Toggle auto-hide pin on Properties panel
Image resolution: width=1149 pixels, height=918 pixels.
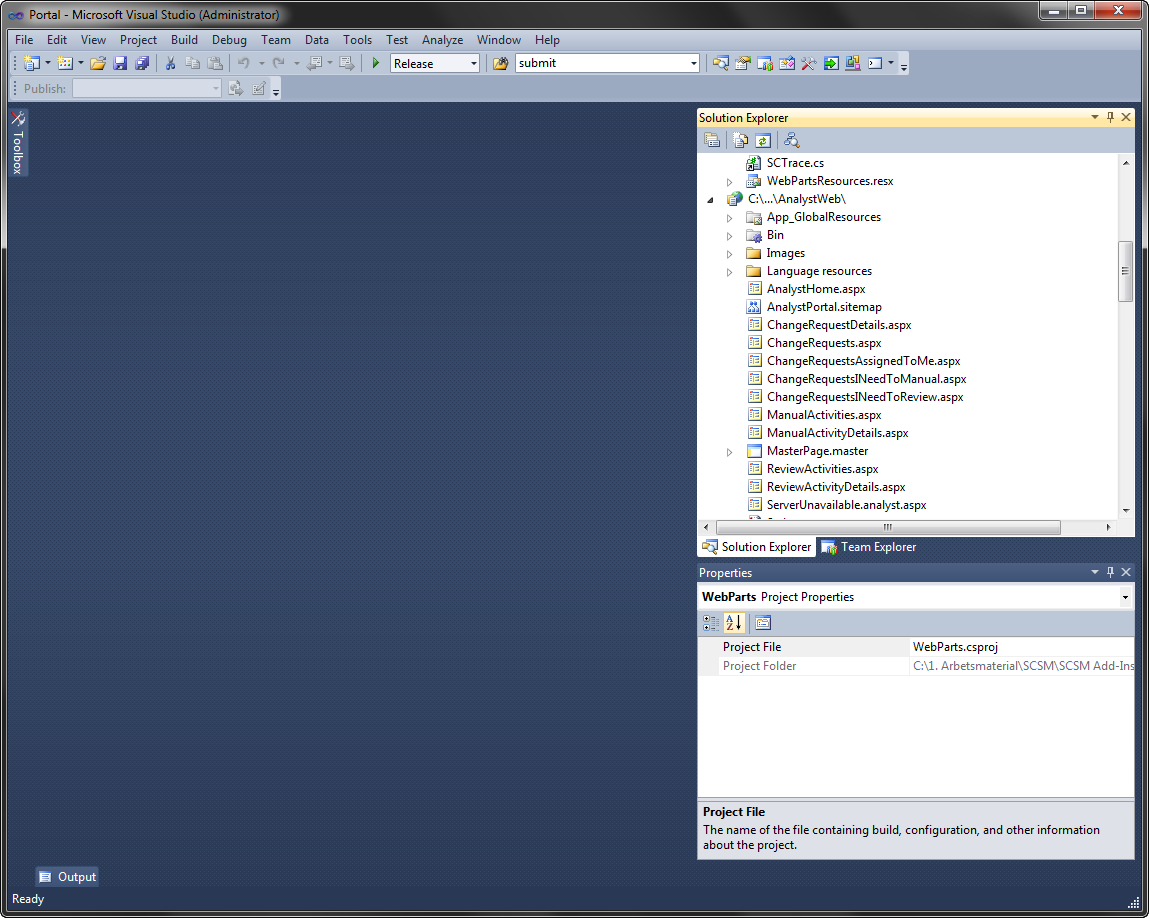1110,572
